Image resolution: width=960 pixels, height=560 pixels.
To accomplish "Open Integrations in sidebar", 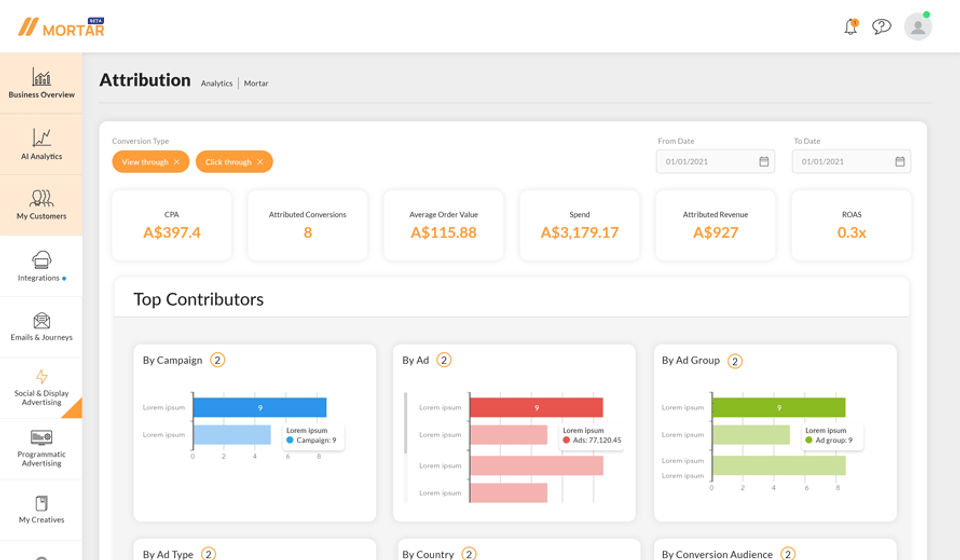I will click(x=41, y=266).
